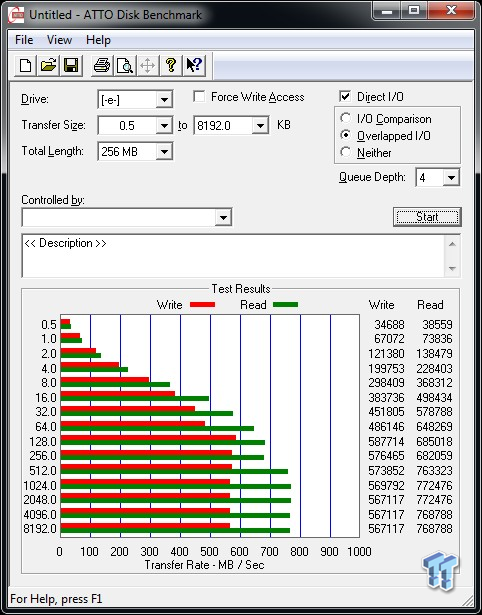Expand the Queue Depth dropdown
Screen dimensions: 482x615
451,178
